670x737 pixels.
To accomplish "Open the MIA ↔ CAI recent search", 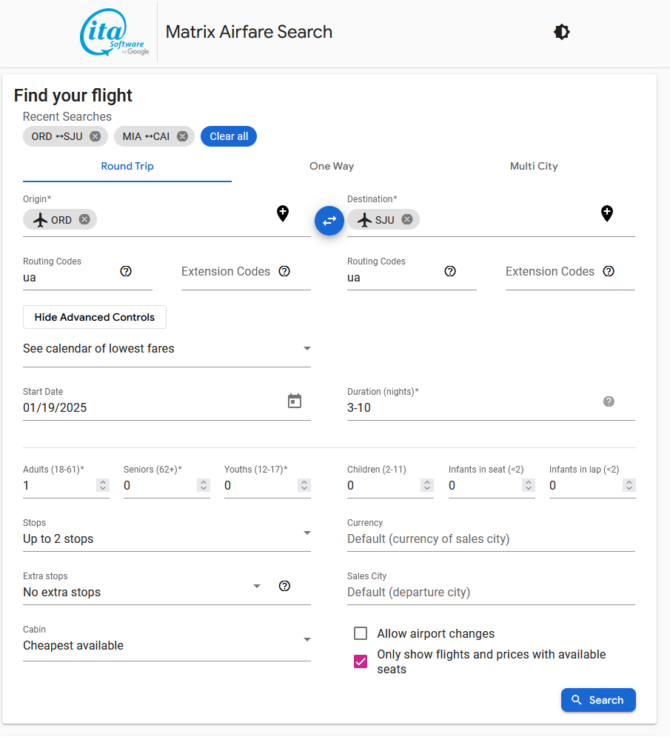I will (146, 136).
